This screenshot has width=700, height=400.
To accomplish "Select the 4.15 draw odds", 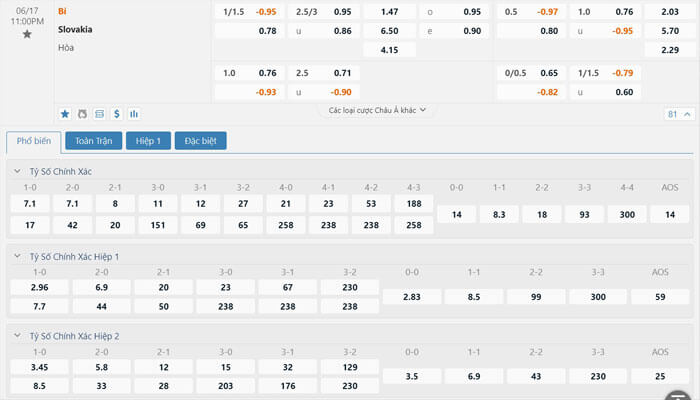I will click(x=390, y=50).
